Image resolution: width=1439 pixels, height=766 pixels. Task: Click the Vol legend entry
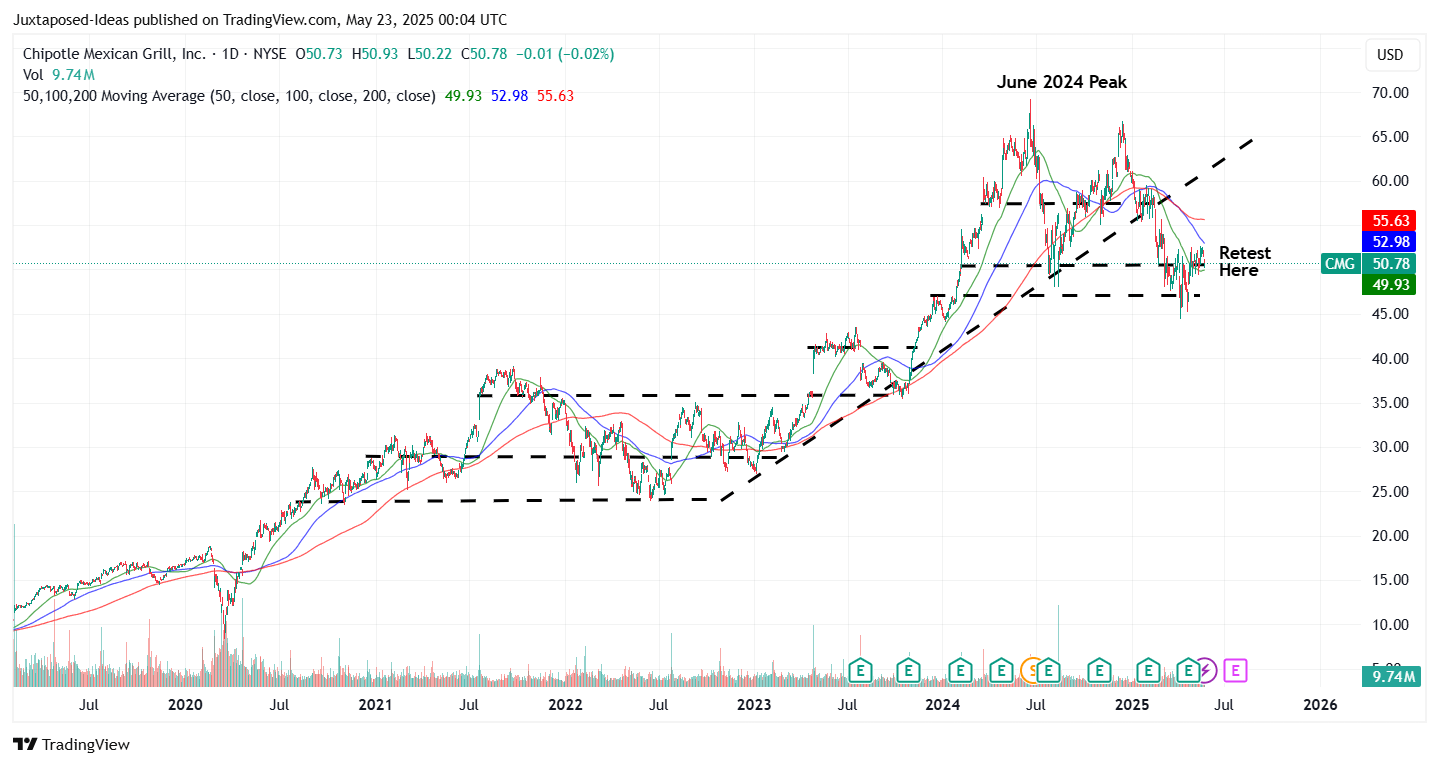(35, 74)
